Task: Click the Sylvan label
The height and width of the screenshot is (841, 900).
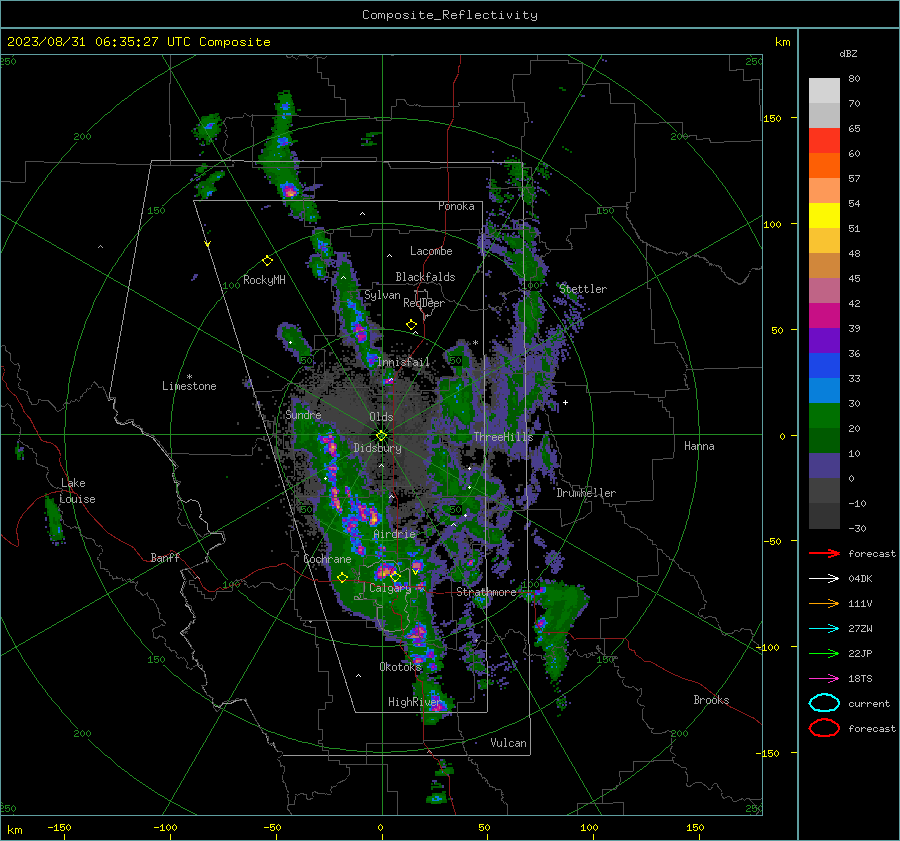Action: (382, 295)
